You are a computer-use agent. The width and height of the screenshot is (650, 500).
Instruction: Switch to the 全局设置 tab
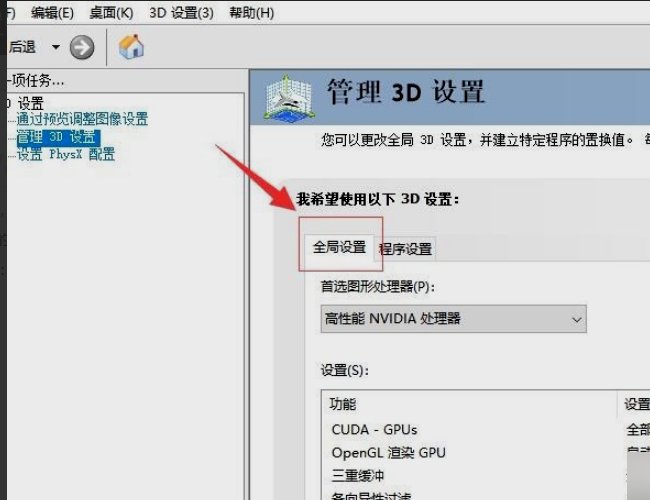pos(339,248)
